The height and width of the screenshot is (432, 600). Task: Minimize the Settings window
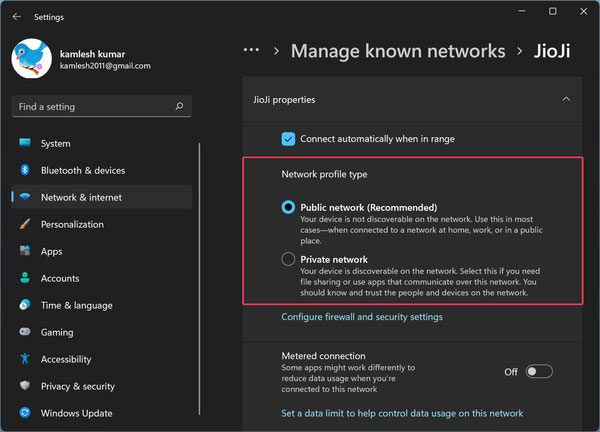pos(522,11)
